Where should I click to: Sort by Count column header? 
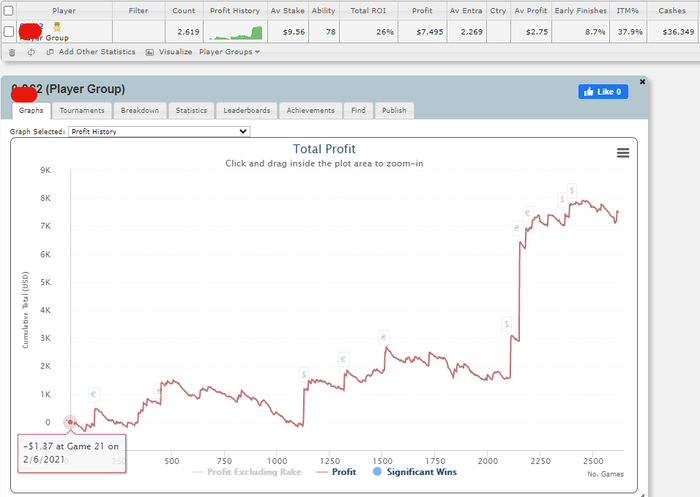[183, 10]
